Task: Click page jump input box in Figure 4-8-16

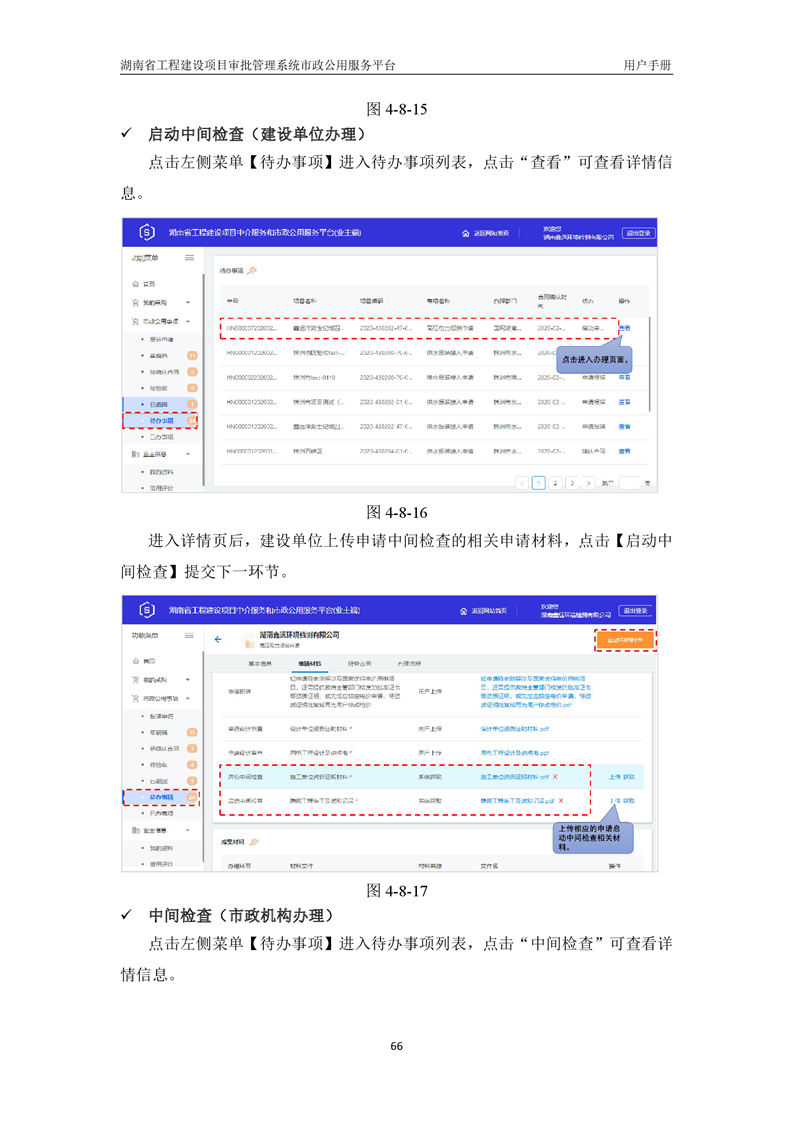Action: pos(629,483)
